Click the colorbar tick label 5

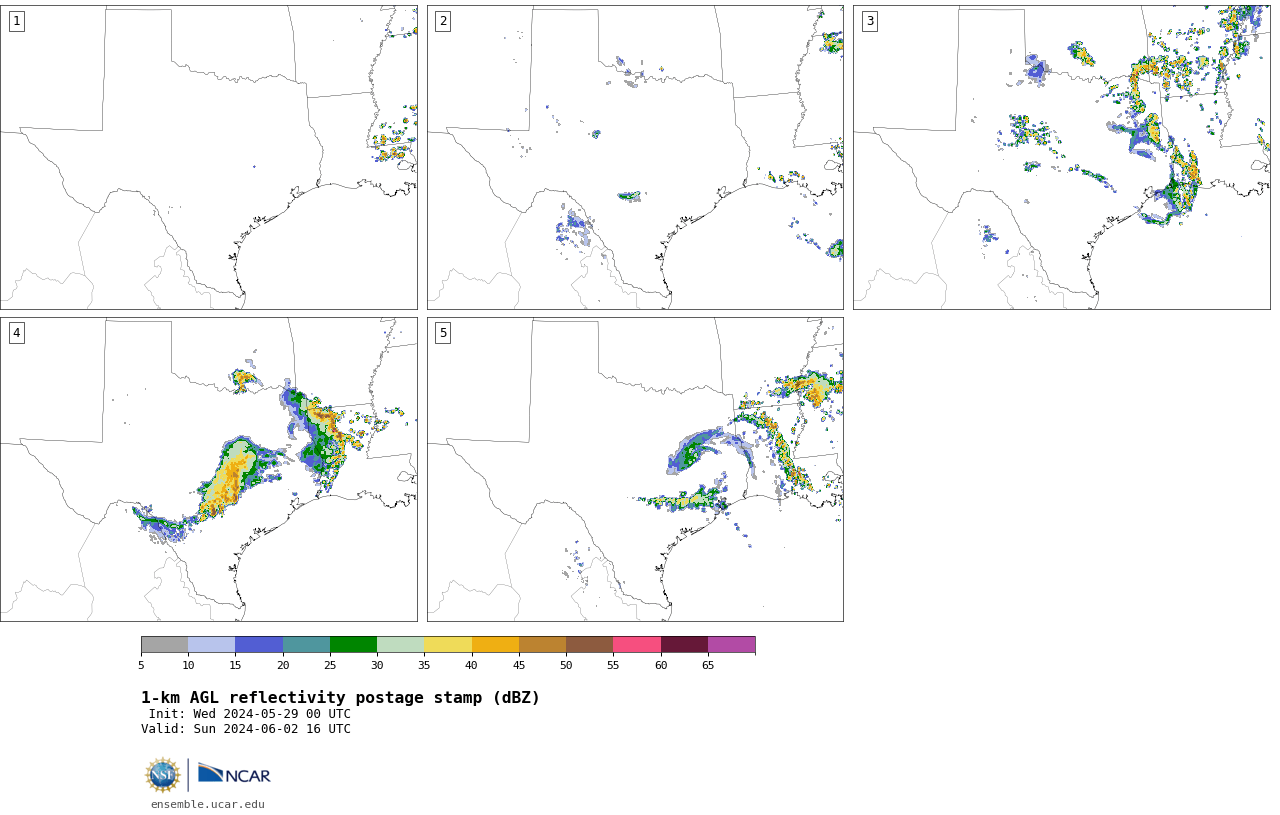click(x=141, y=665)
